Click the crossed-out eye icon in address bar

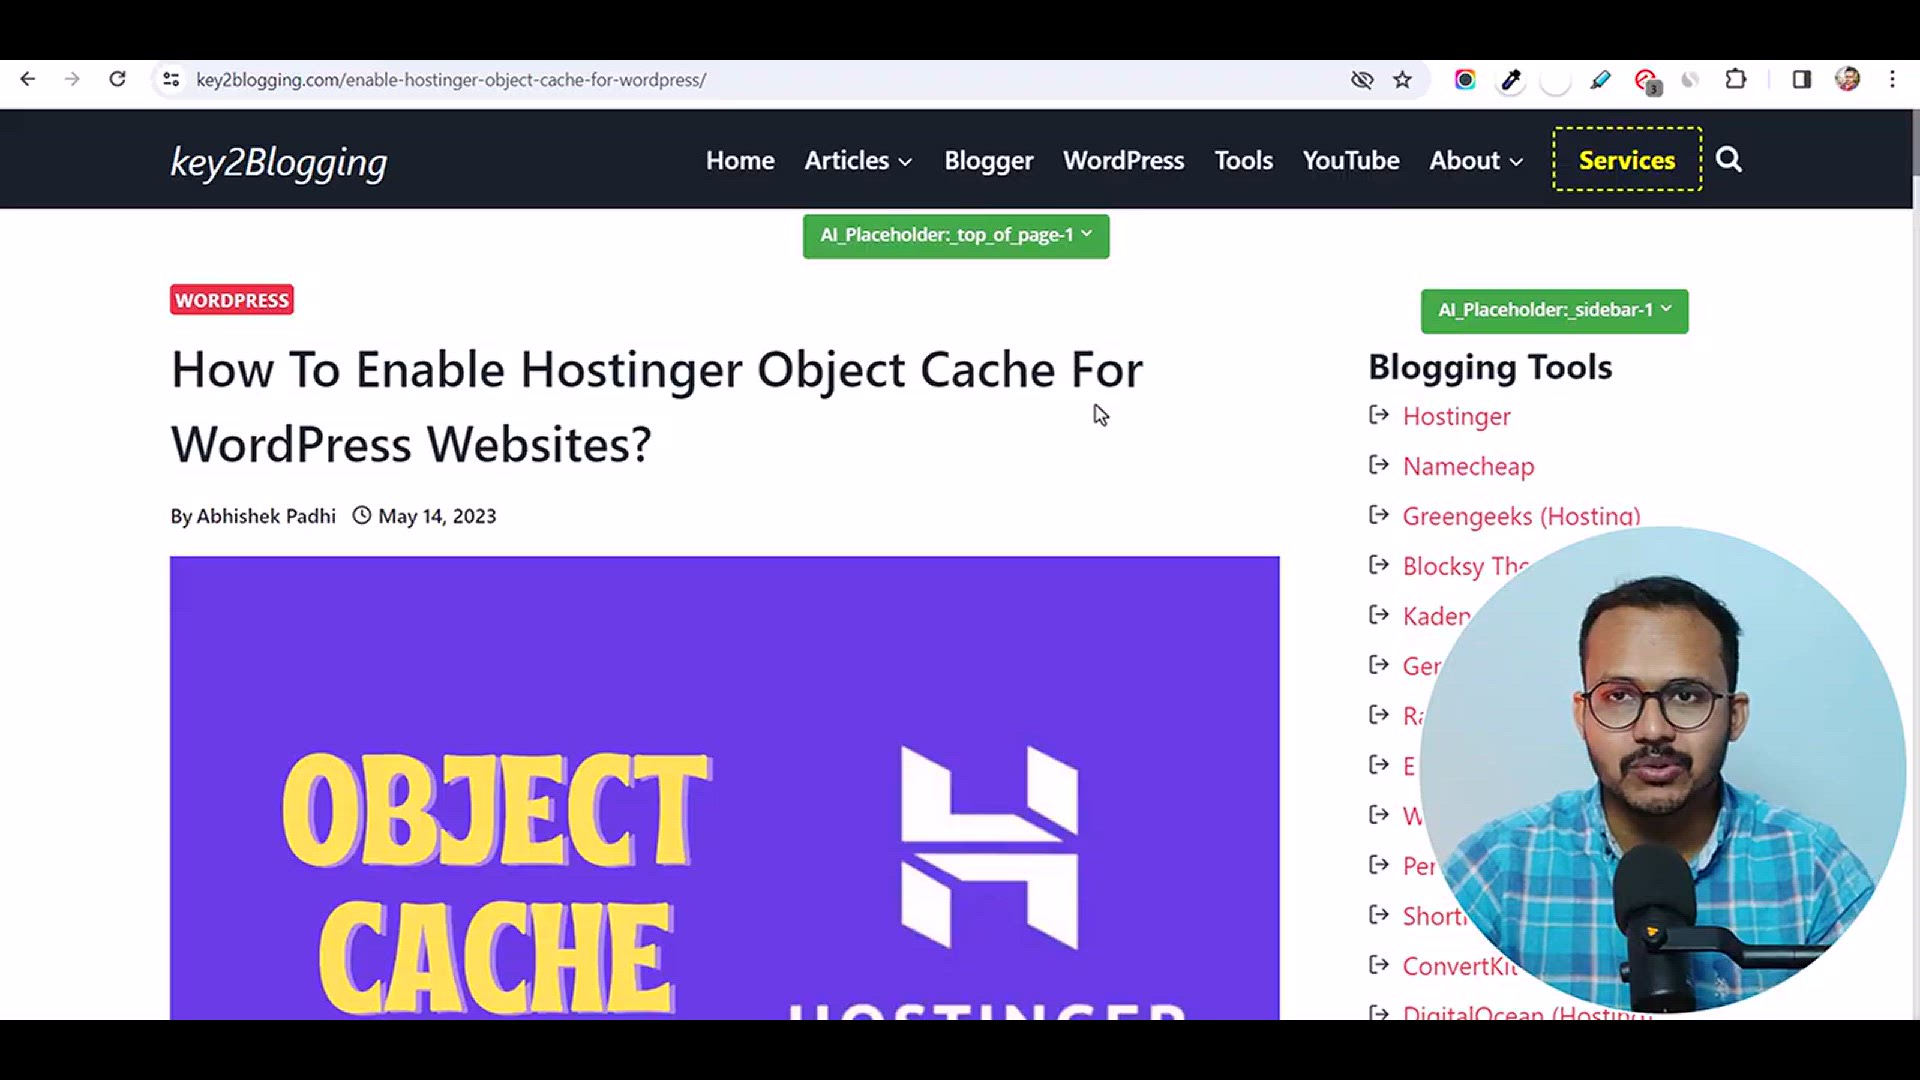(1362, 79)
